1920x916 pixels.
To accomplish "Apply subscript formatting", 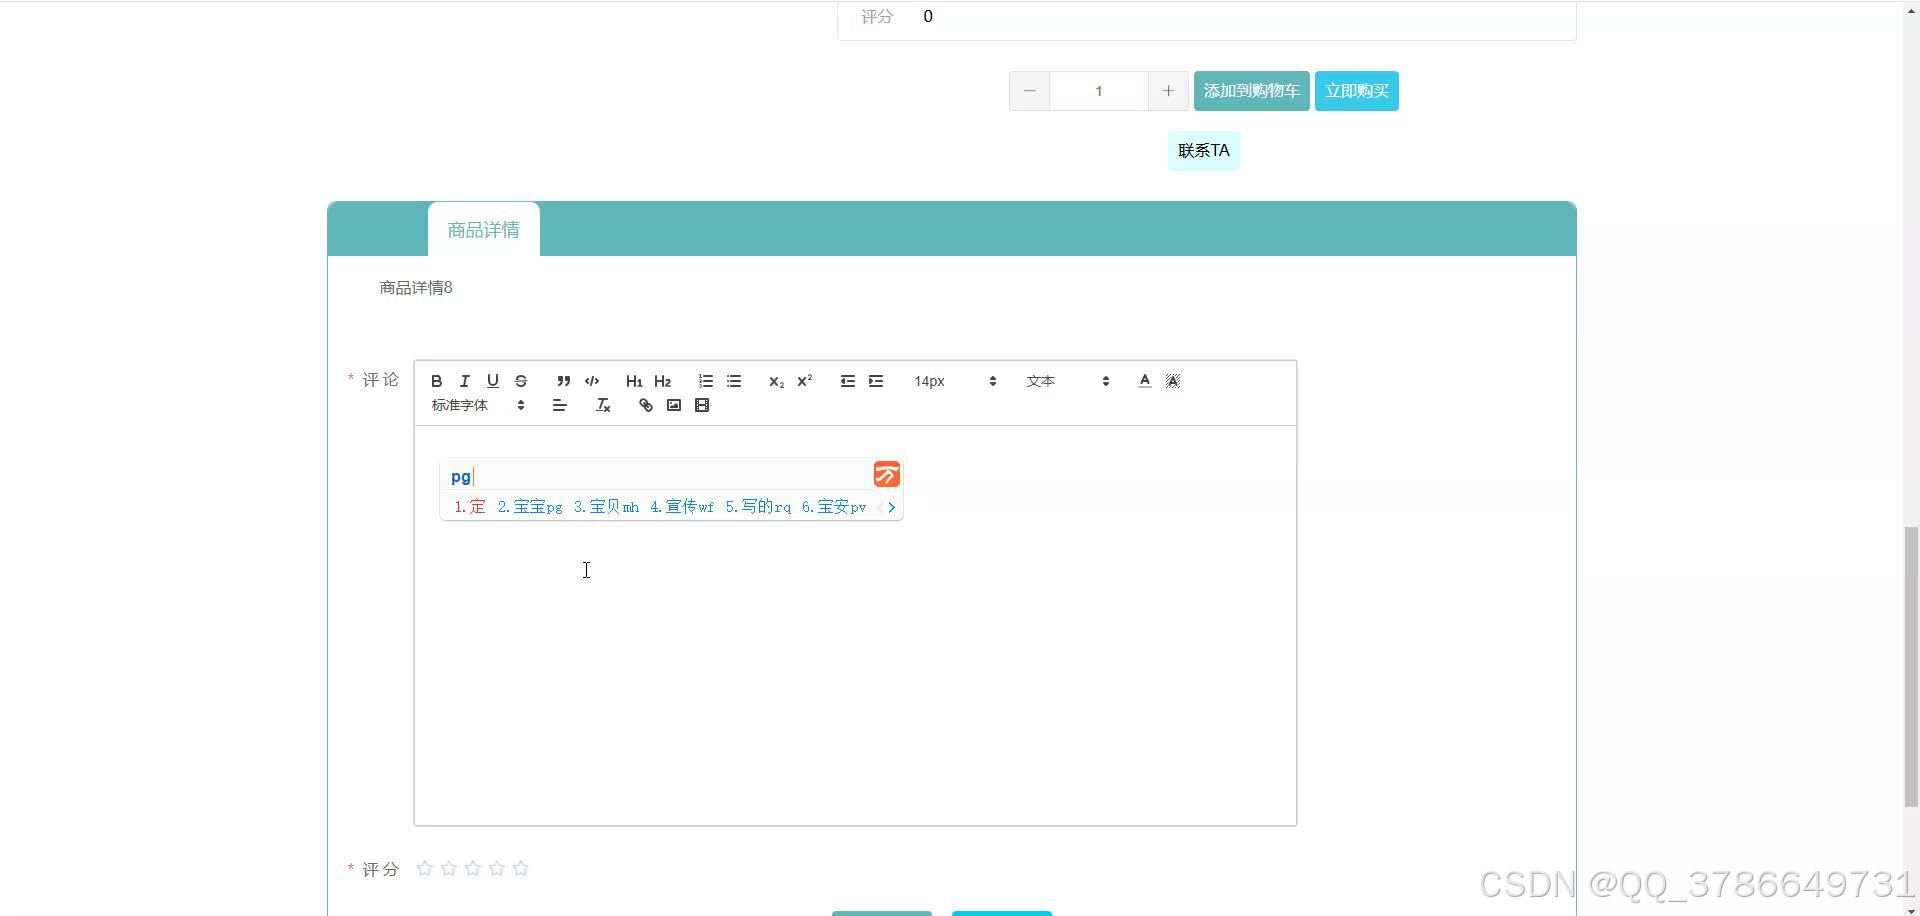I will point(776,381).
